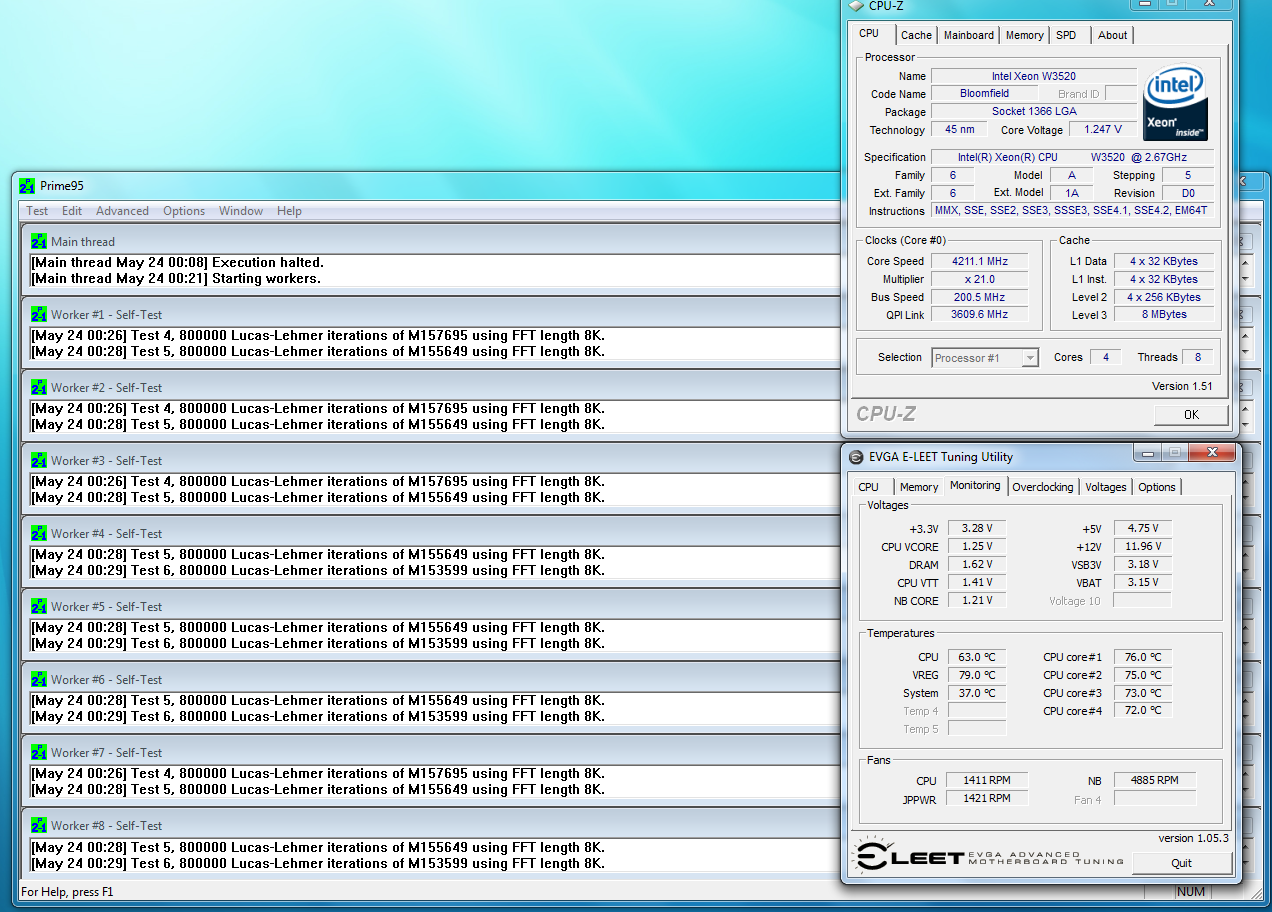Screen dimensions: 1272x912
Task: Click the Worker #1 window icon
Action: 39,314
